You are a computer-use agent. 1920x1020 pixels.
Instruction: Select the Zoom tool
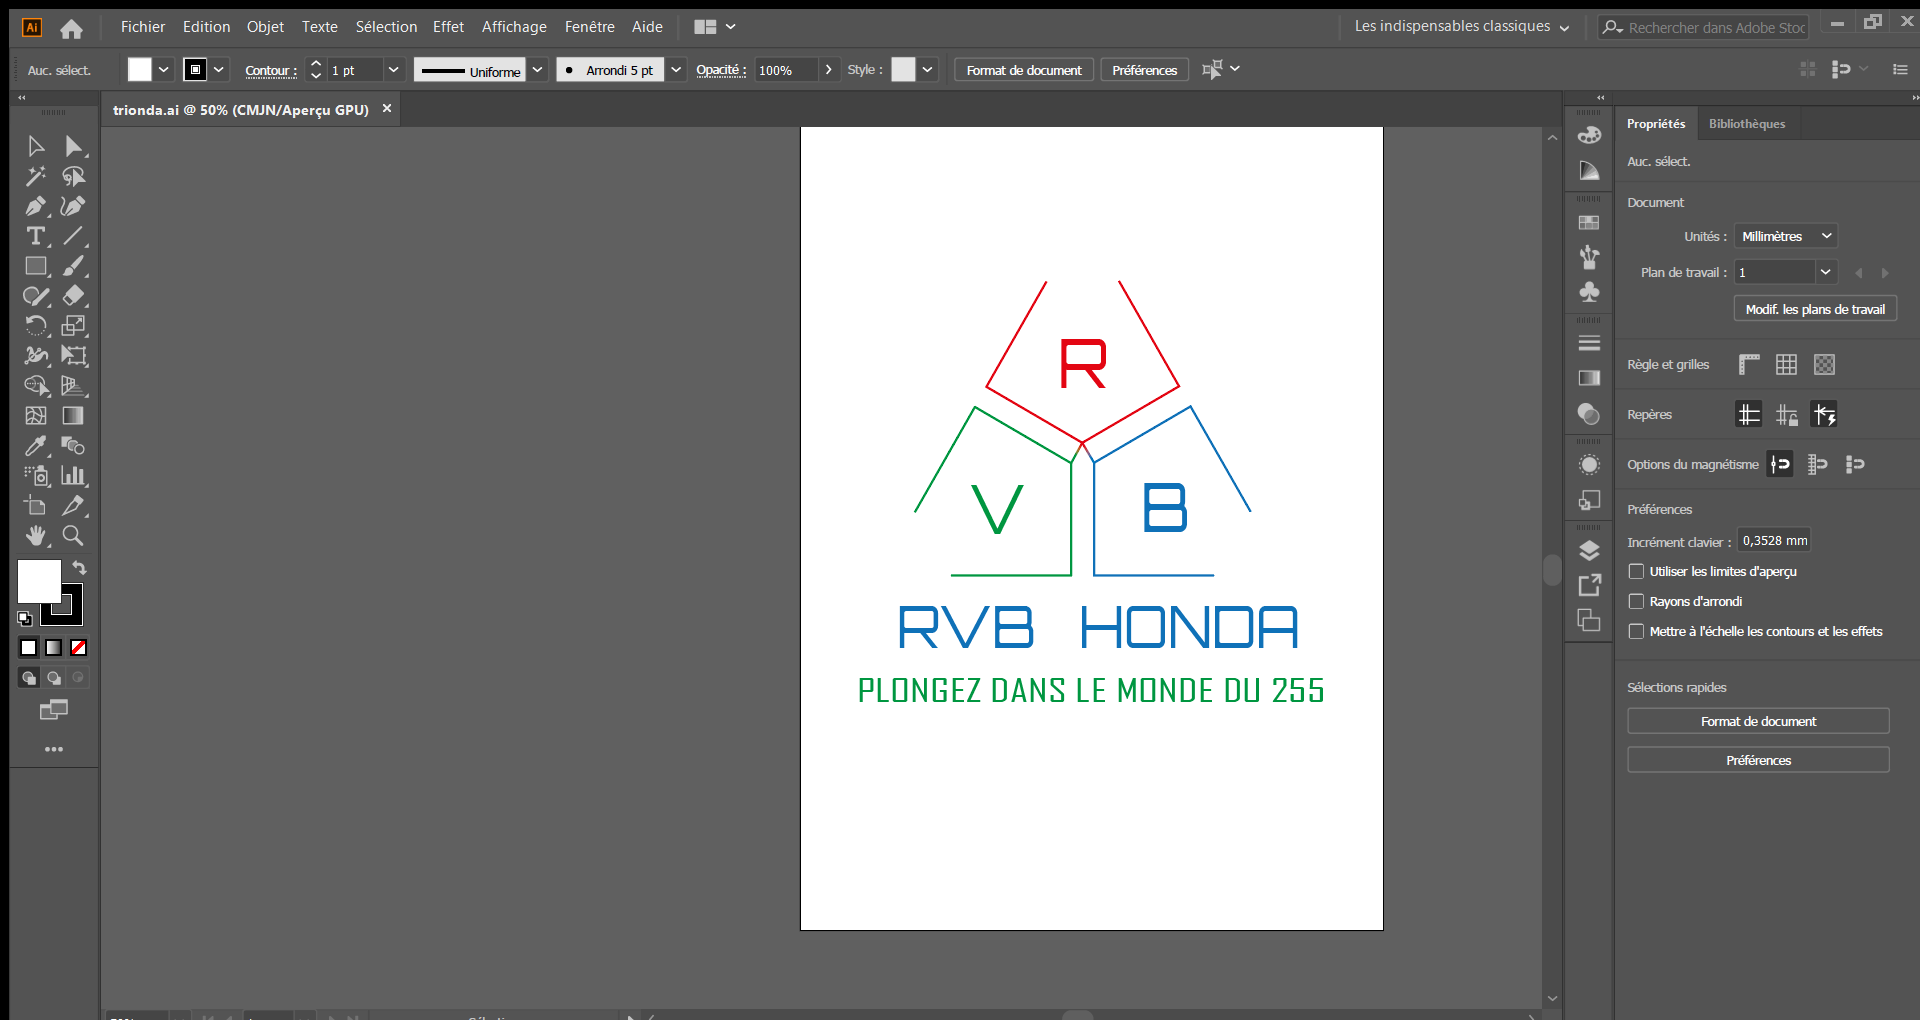(74, 536)
